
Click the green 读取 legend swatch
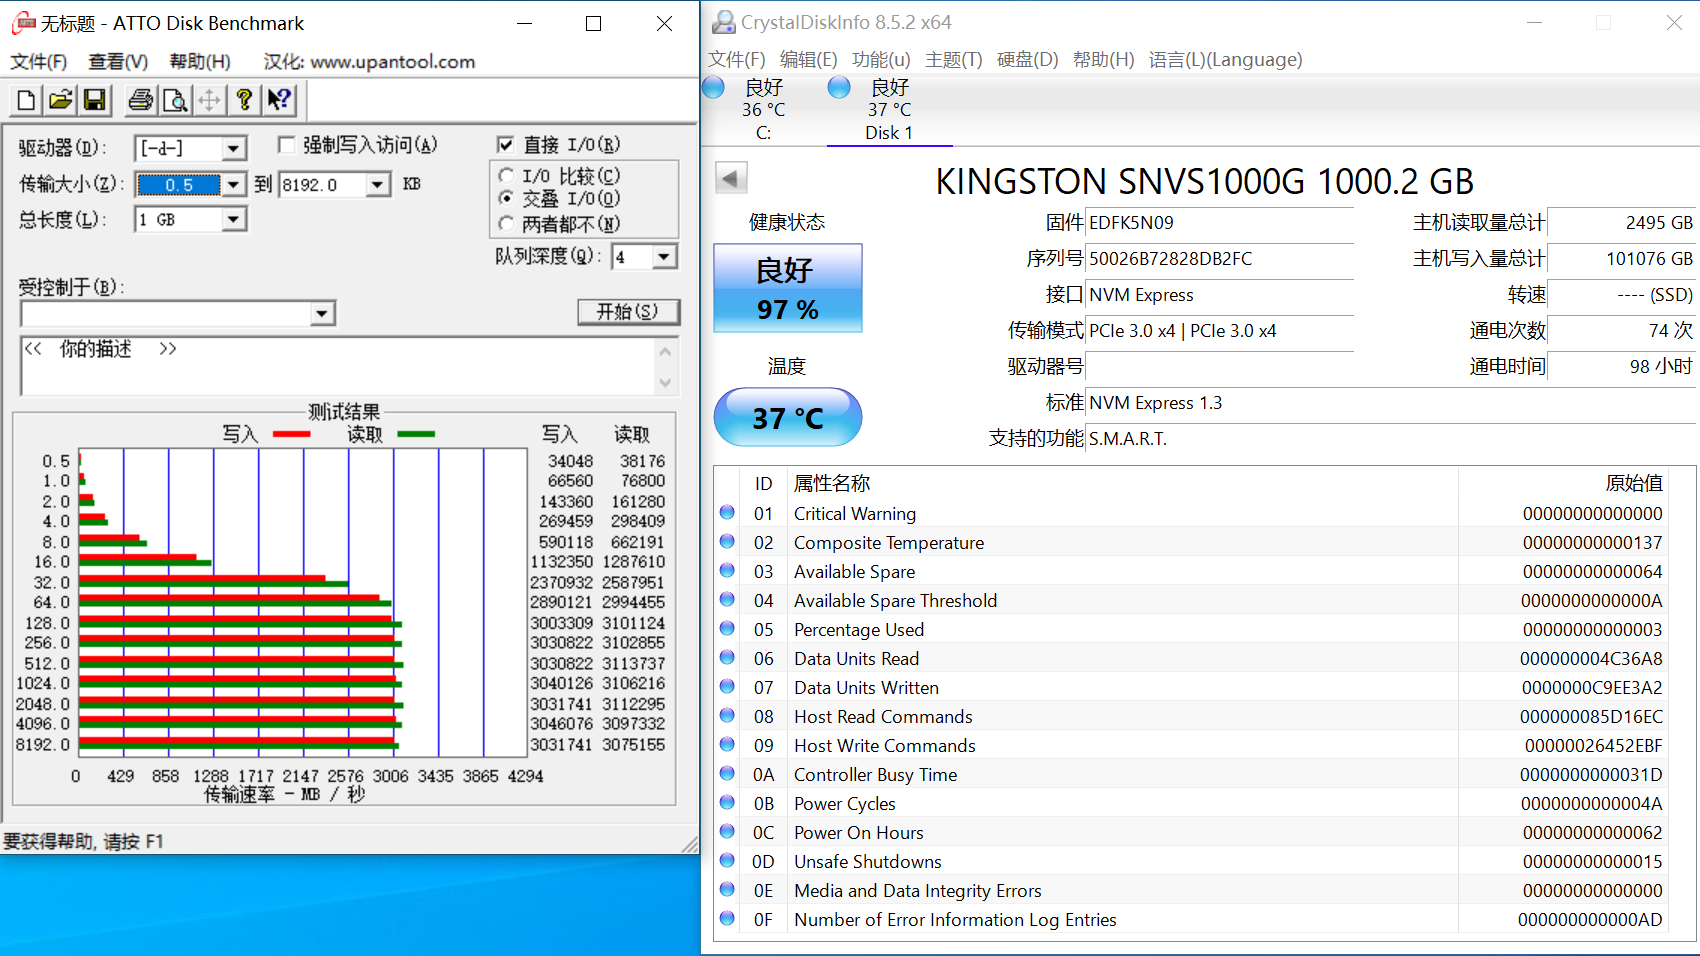click(x=416, y=434)
